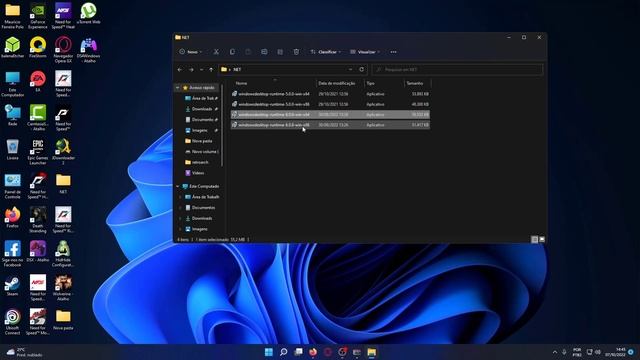The width and height of the screenshot is (640, 360).
Task: Select Epic Games Launcher desktop icon
Action: (x=38, y=151)
